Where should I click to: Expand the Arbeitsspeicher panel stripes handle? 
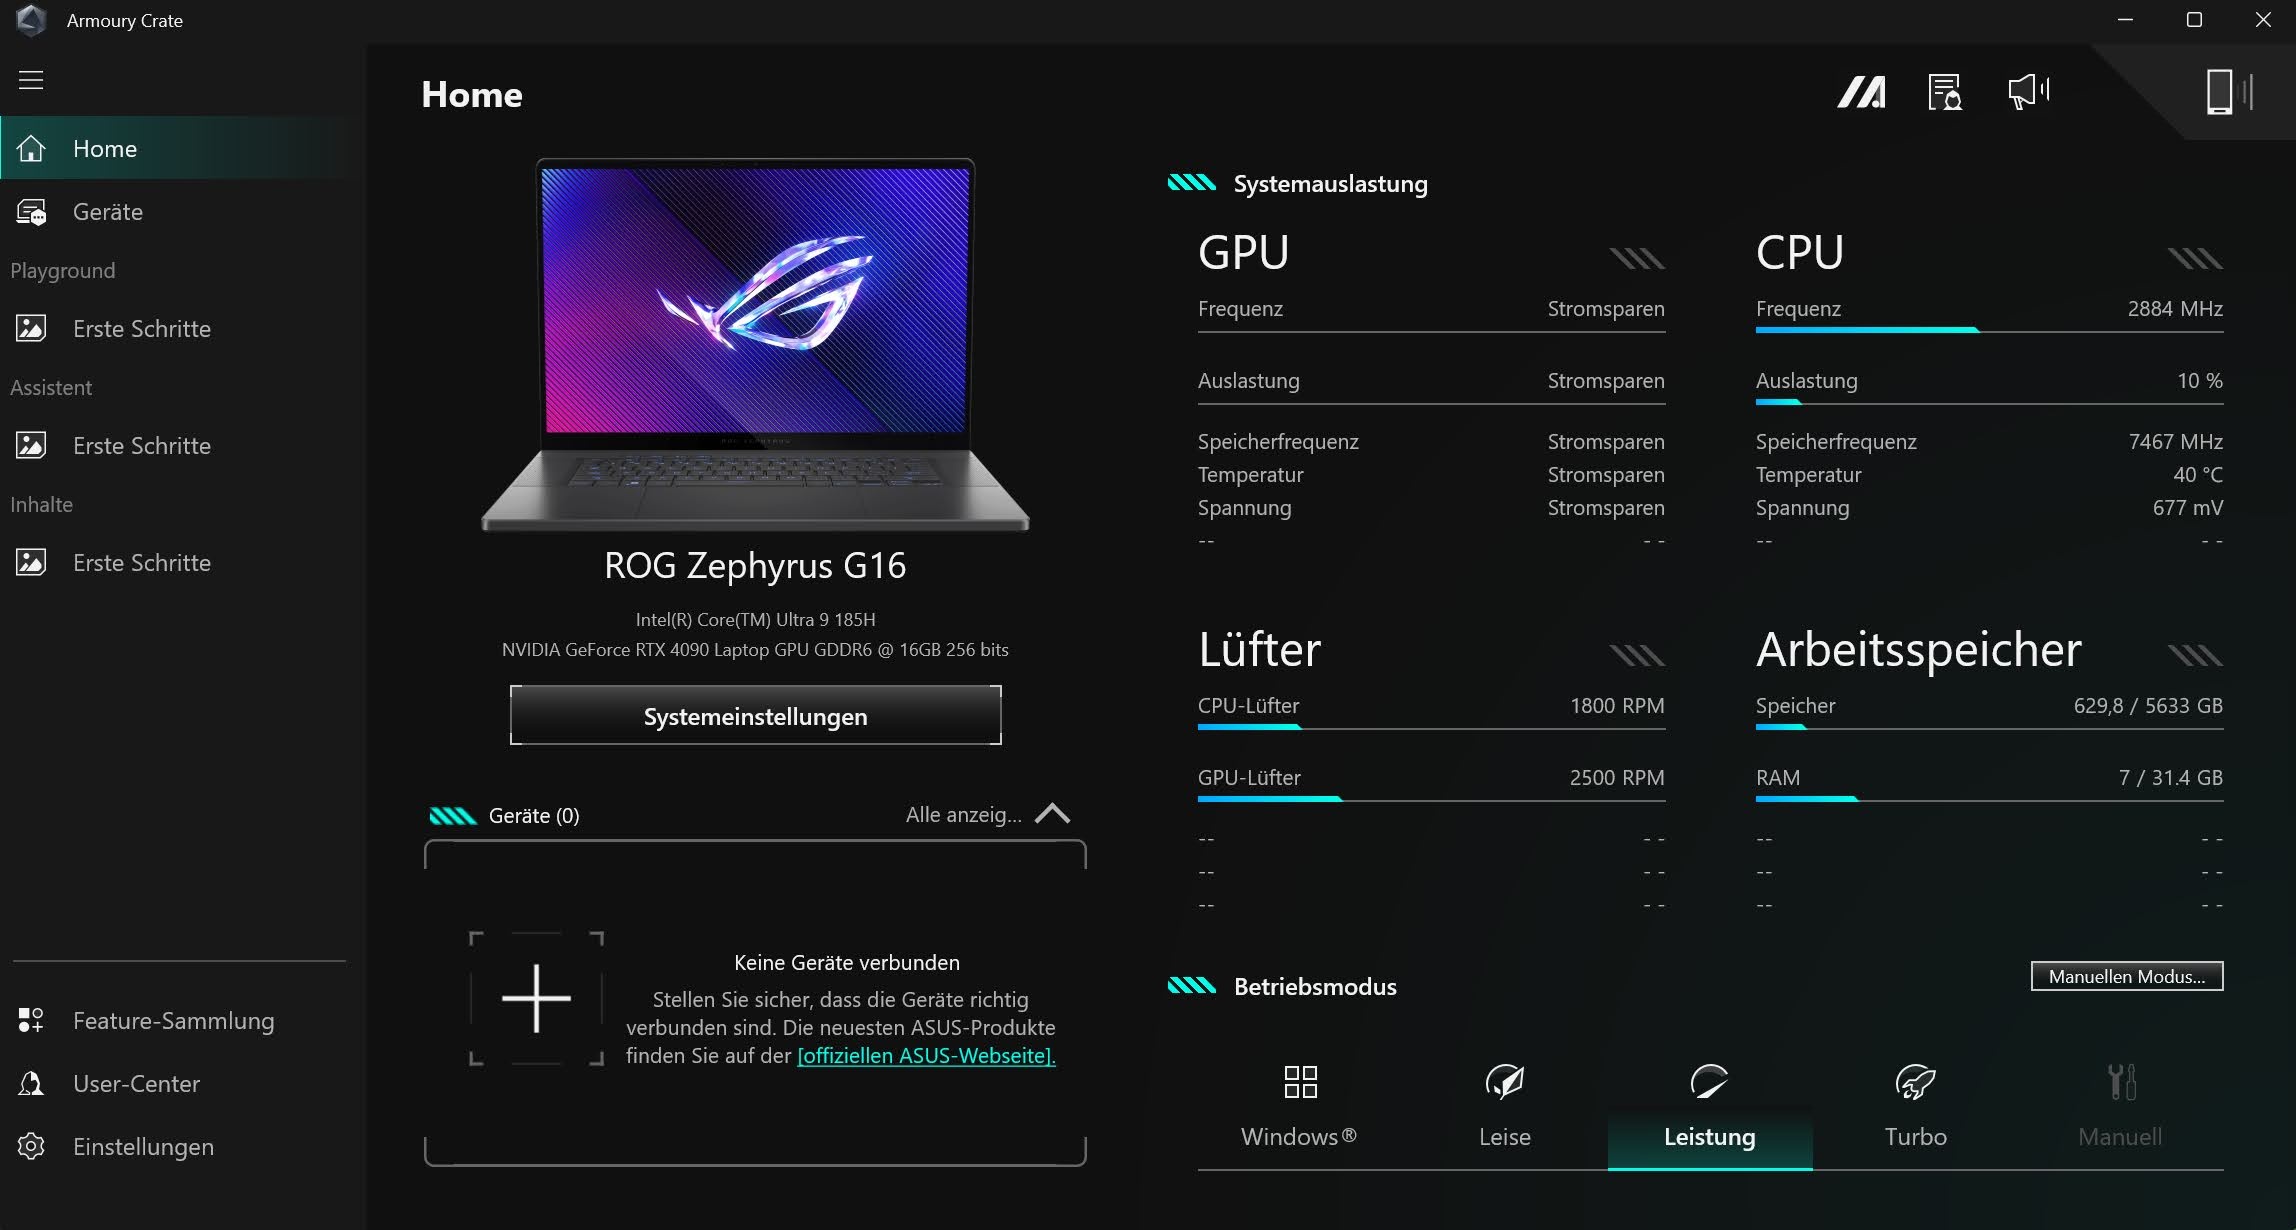pos(2195,656)
